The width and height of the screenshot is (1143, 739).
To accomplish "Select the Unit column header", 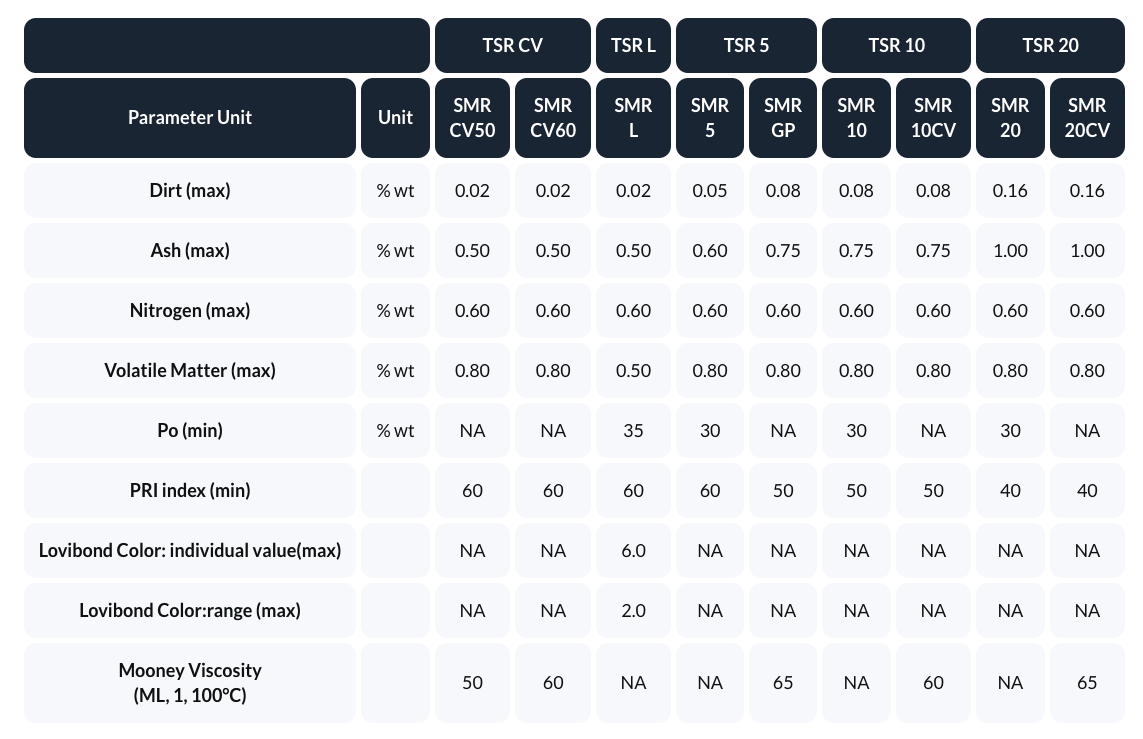I will pos(395,117).
